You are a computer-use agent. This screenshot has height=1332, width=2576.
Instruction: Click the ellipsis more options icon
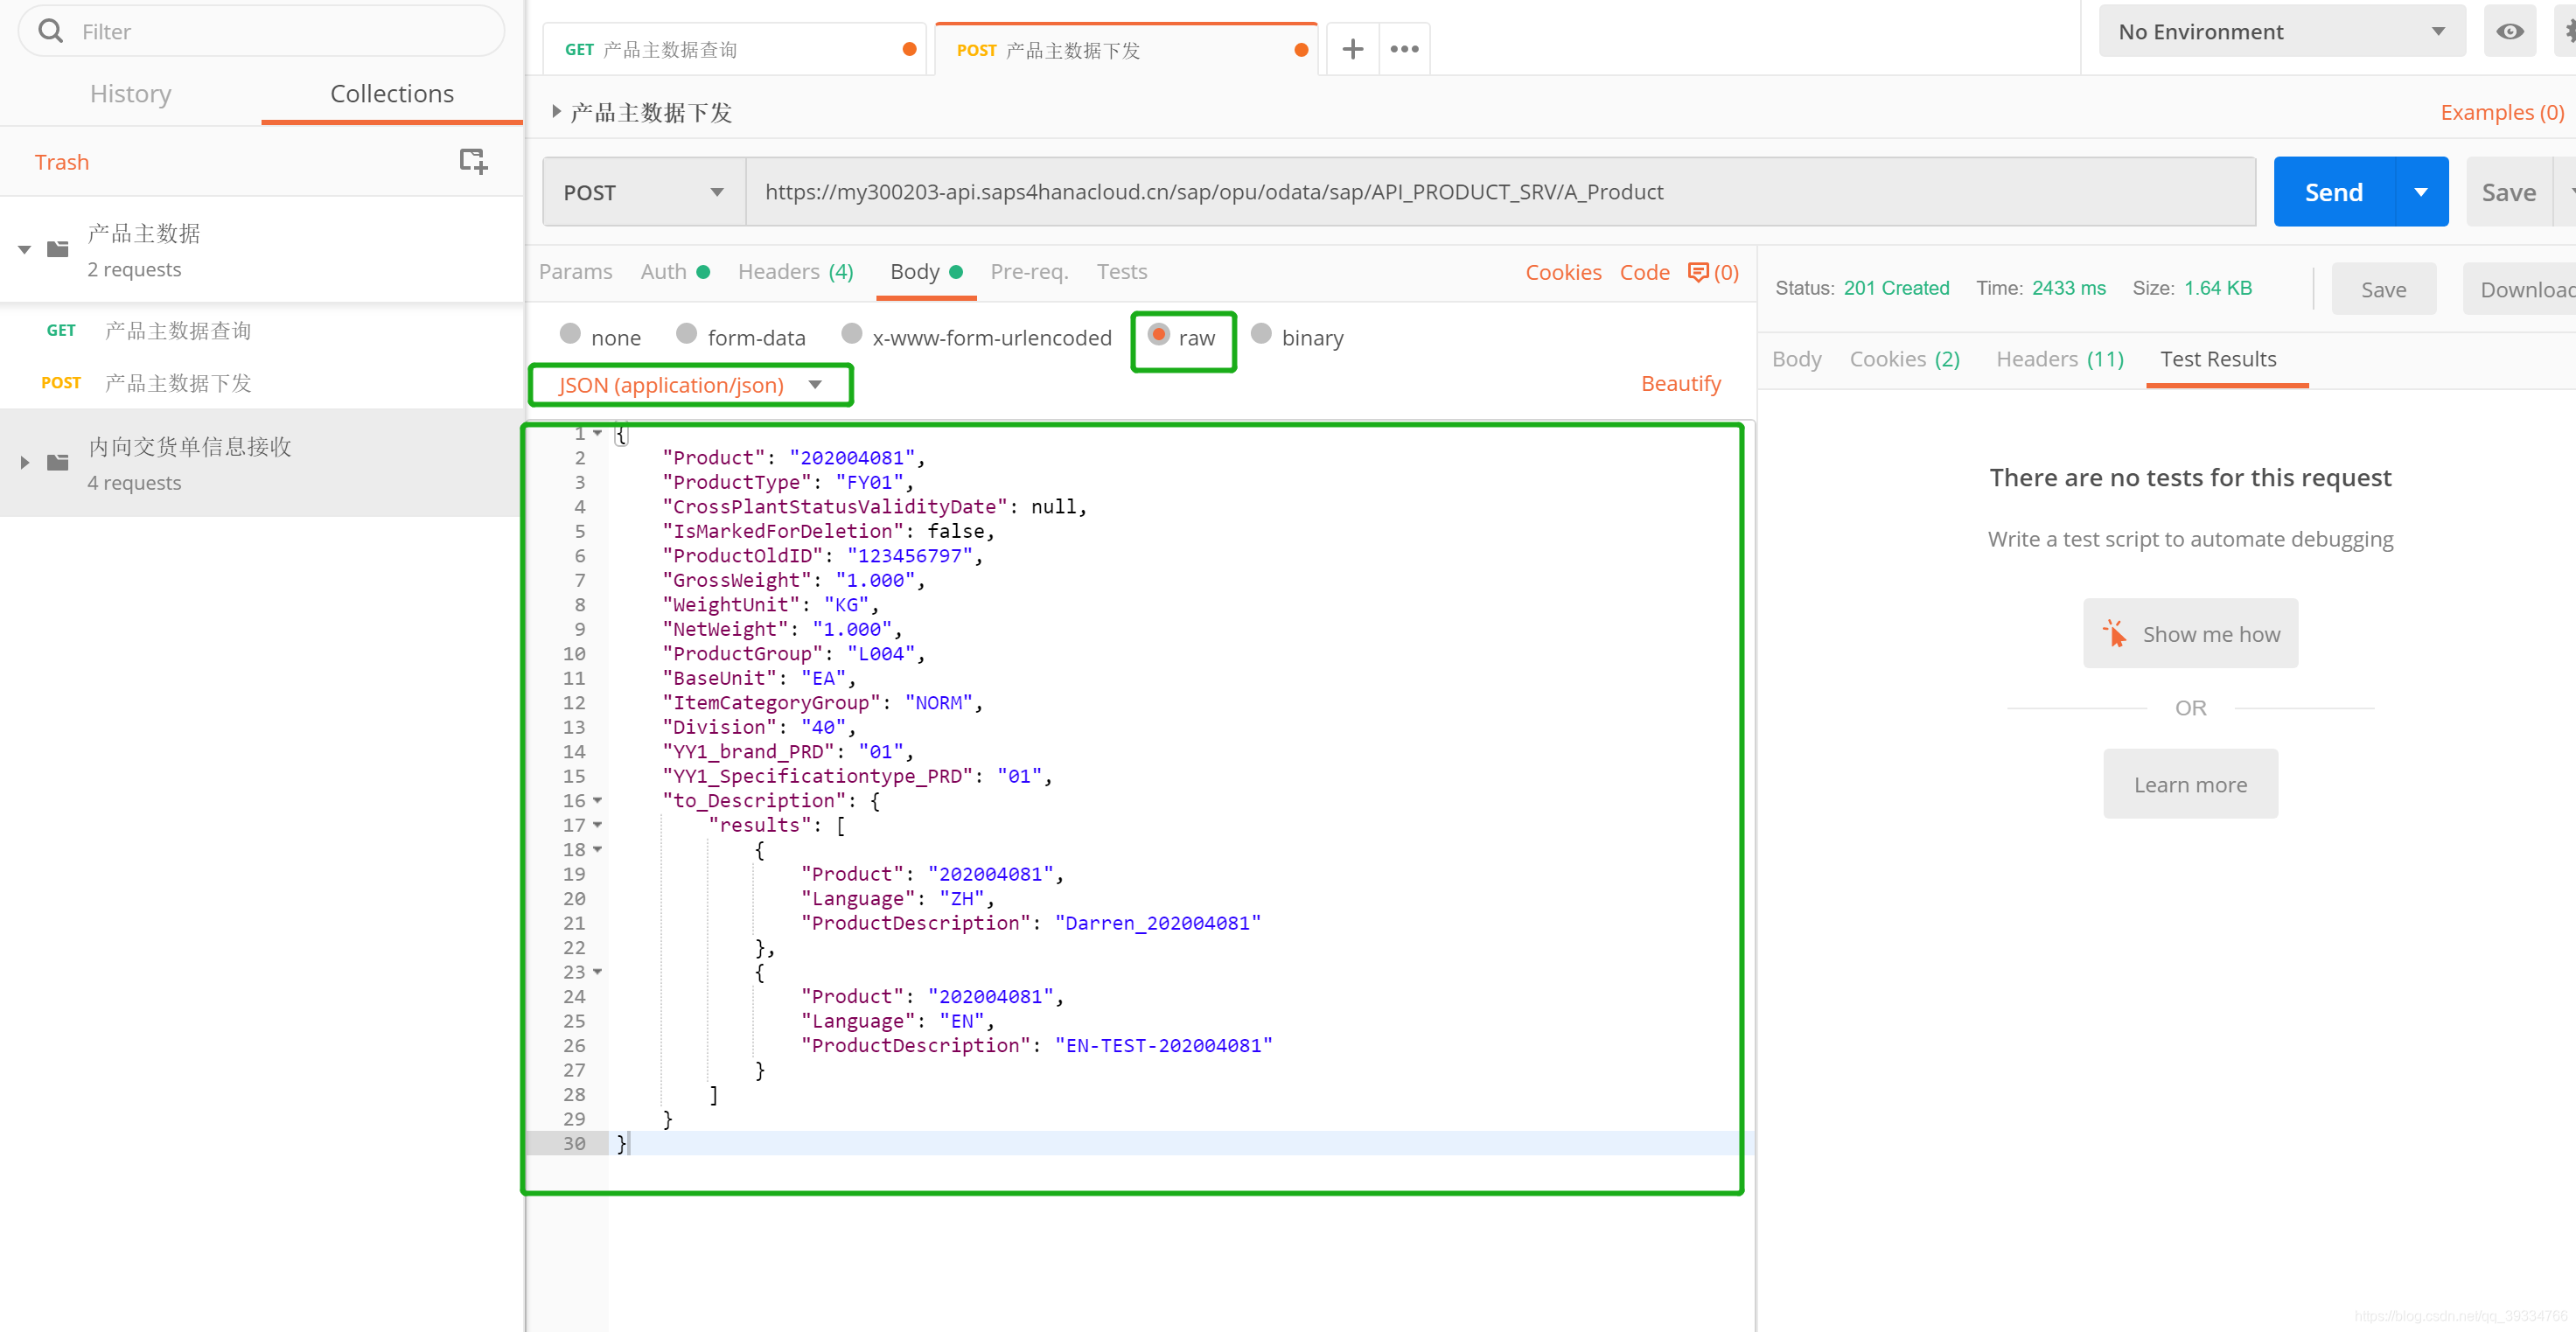(x=1404, y=49)
